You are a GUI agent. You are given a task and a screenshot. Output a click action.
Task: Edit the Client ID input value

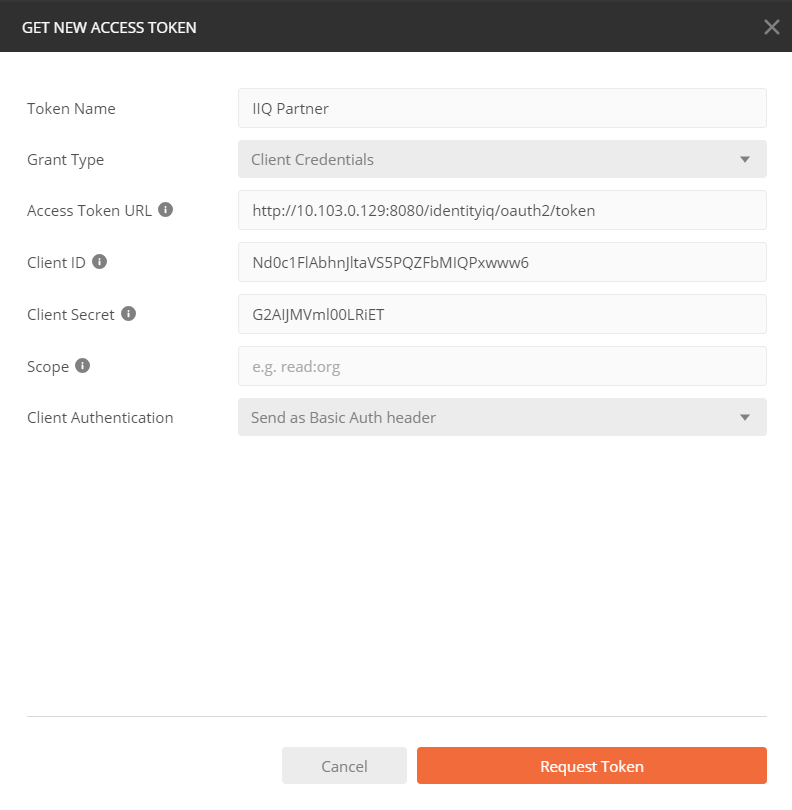click(x=502, y=263)
